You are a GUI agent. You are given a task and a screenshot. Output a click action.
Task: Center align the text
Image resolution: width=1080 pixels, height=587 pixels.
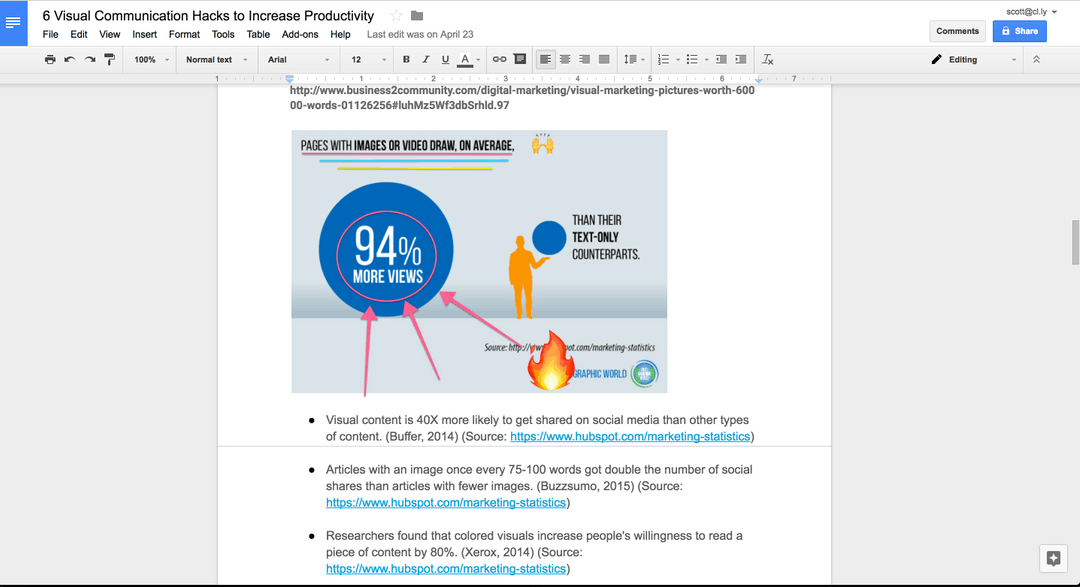[x=565, y=60]
